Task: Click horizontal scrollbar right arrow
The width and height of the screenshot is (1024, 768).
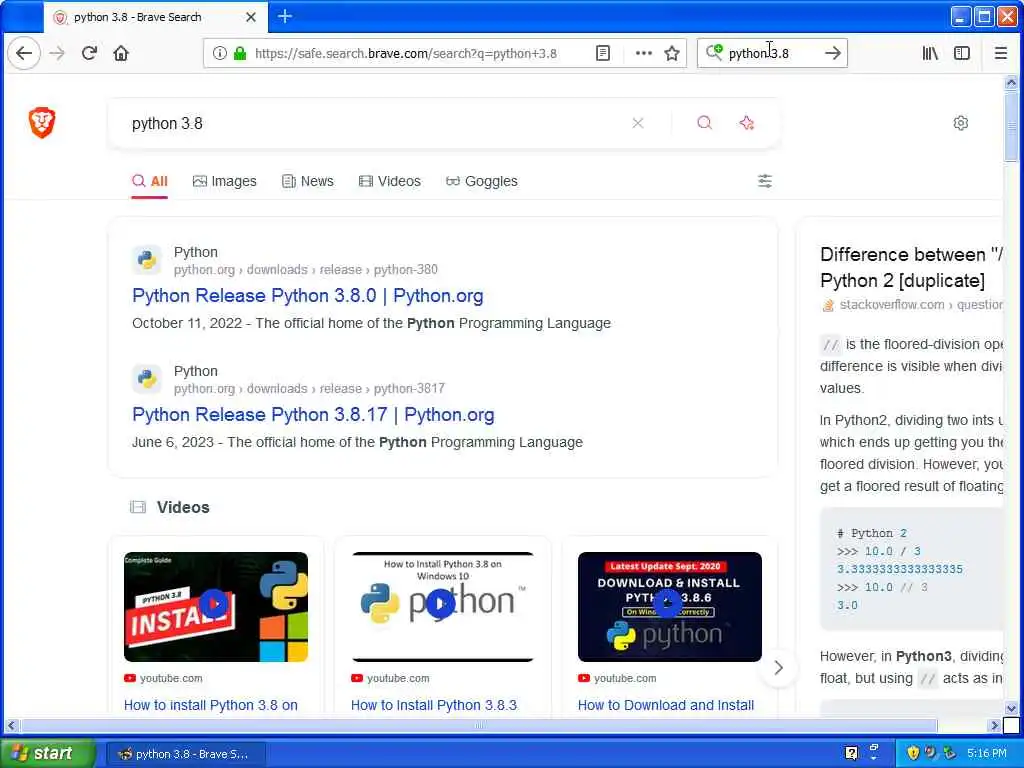Action: point(994,726)
